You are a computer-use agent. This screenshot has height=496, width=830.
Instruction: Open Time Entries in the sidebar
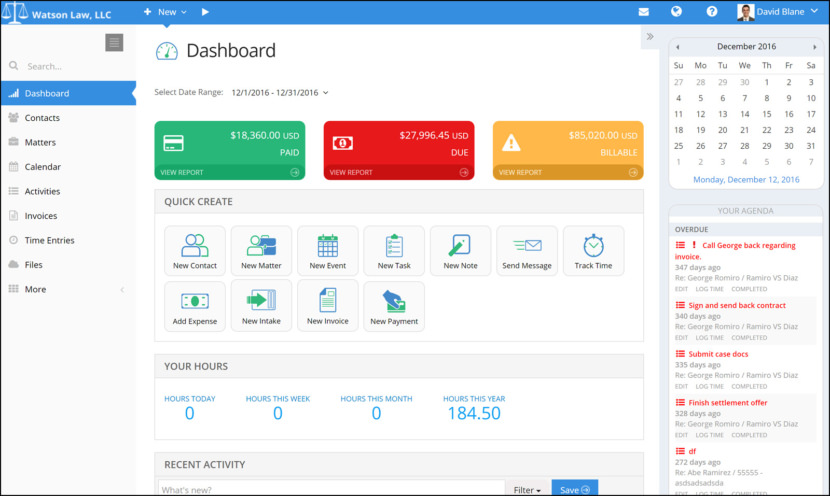[x=68, y=240]
